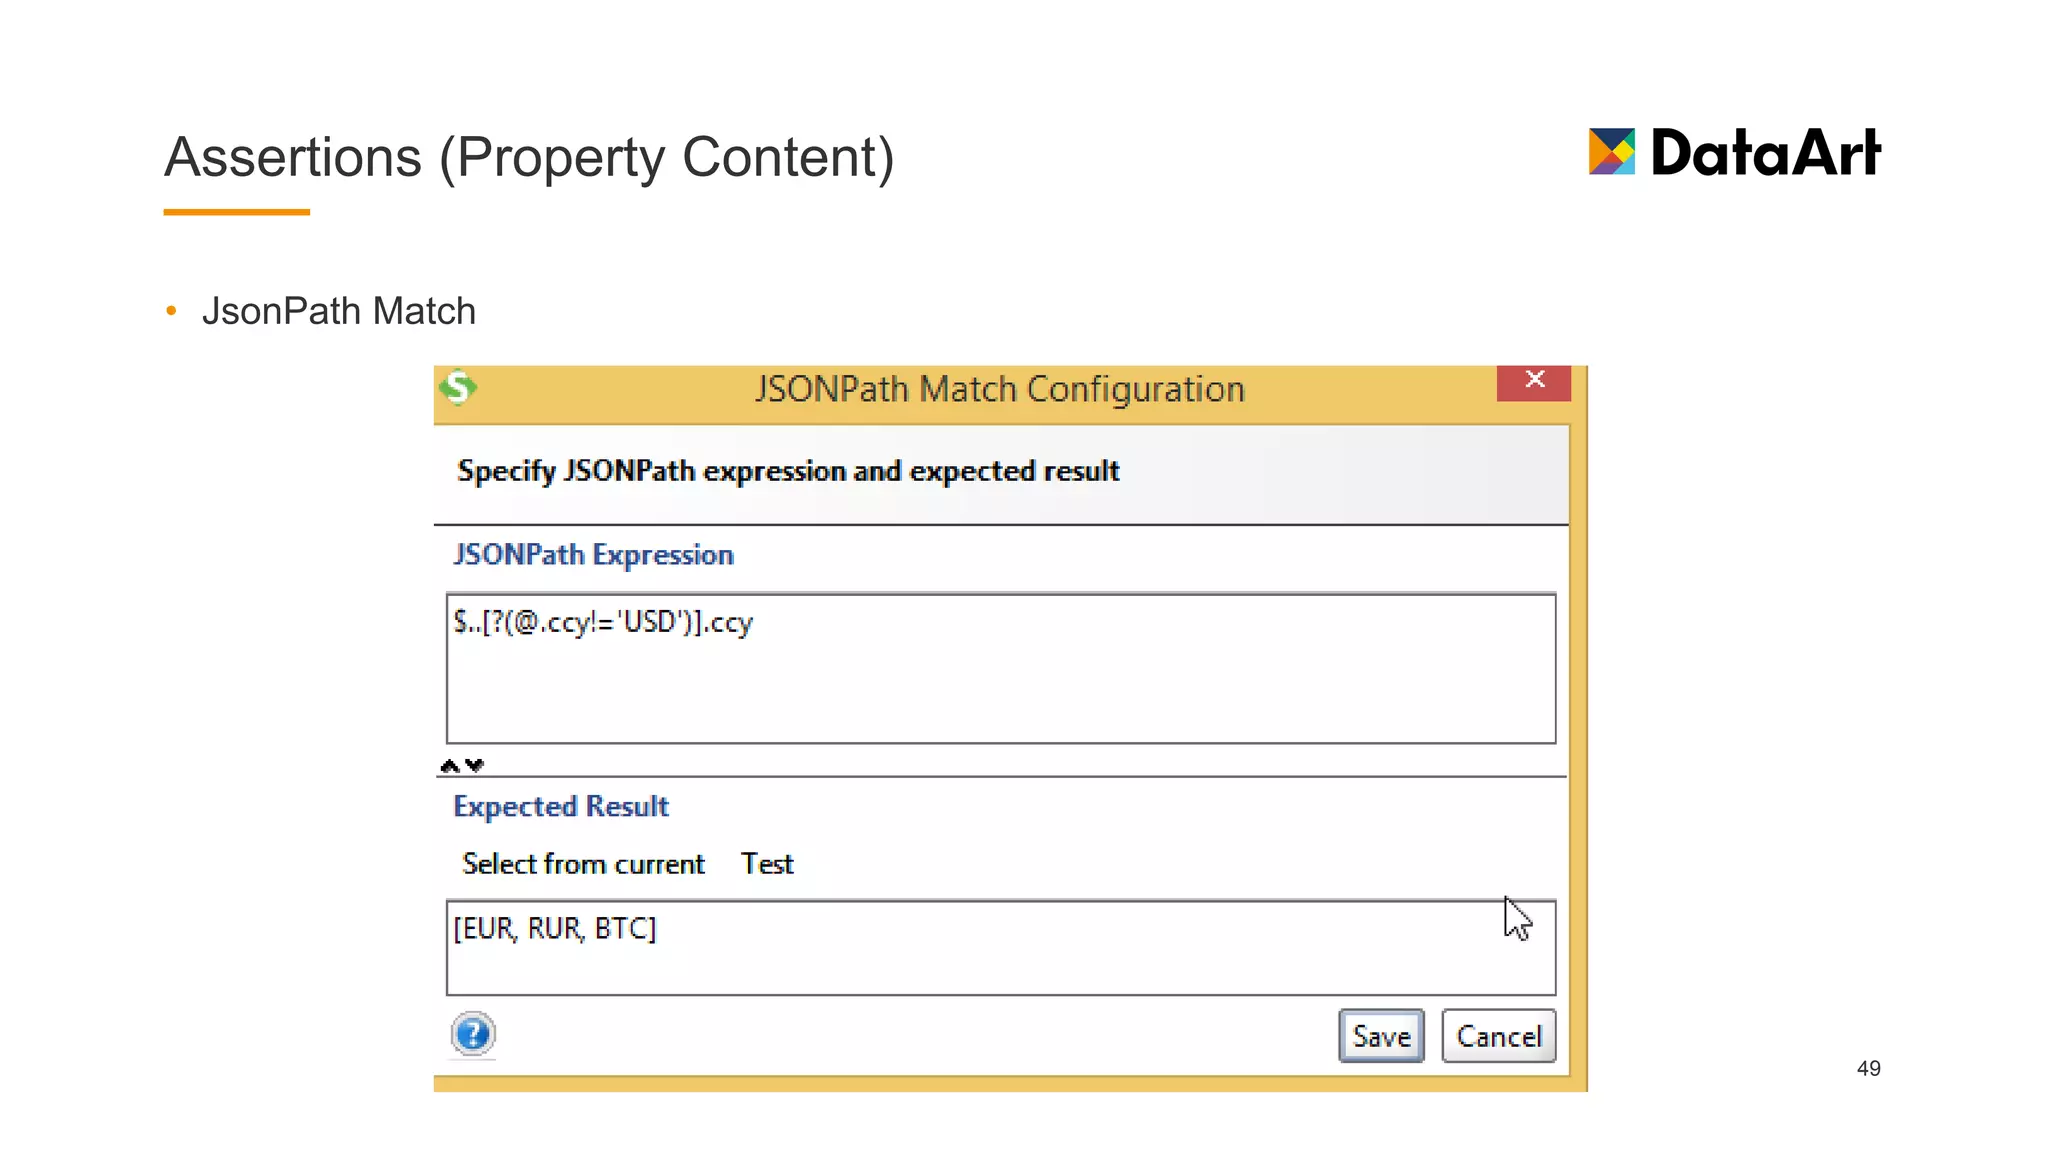The image size is (2048, 1152).
Task: Click the Select from current button
Action: click(x=583, y=864)
